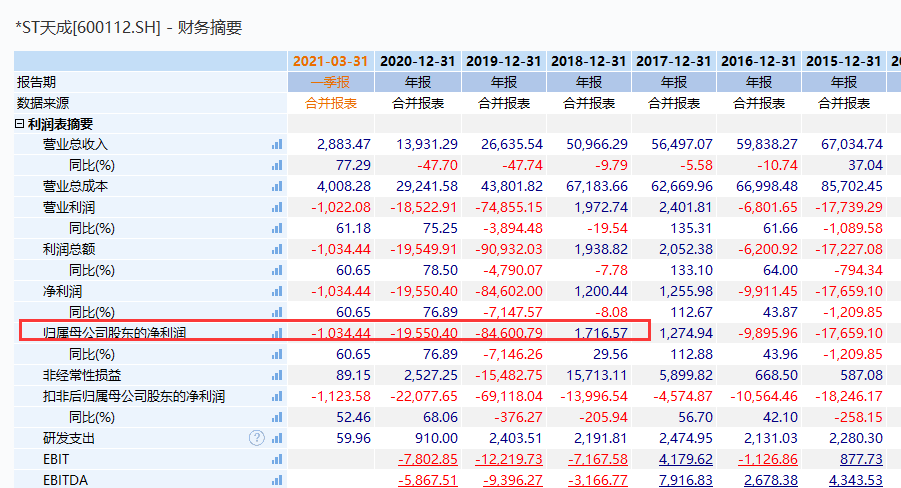901x488 pixels.
Task: Click the 报告期 row label
Action: (36, 82)
